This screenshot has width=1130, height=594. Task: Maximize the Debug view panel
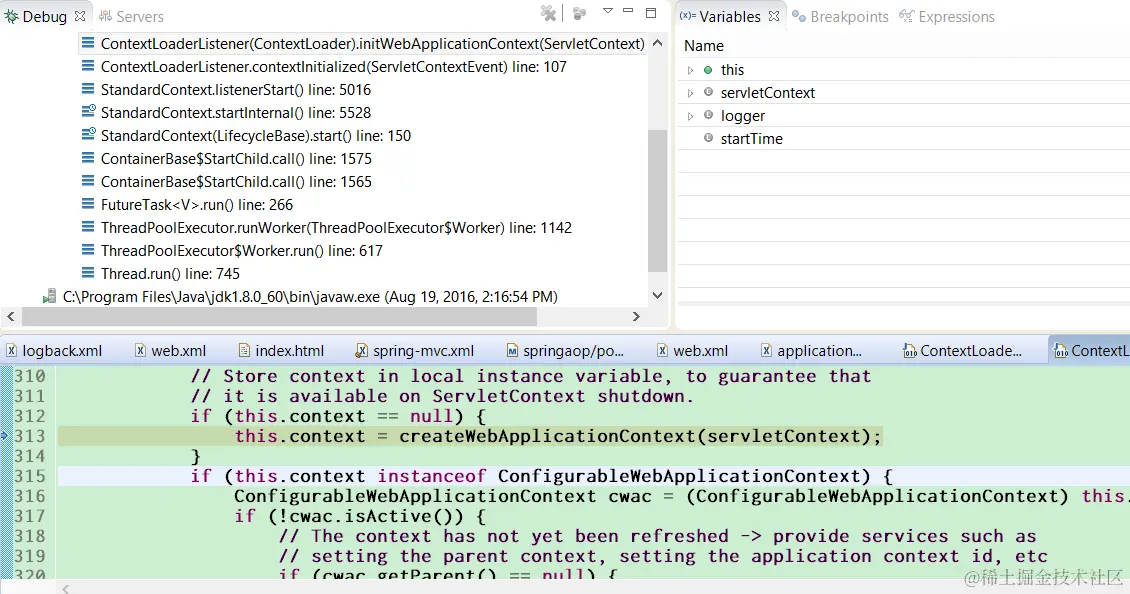pyautogui.click(x=651, y=12)
